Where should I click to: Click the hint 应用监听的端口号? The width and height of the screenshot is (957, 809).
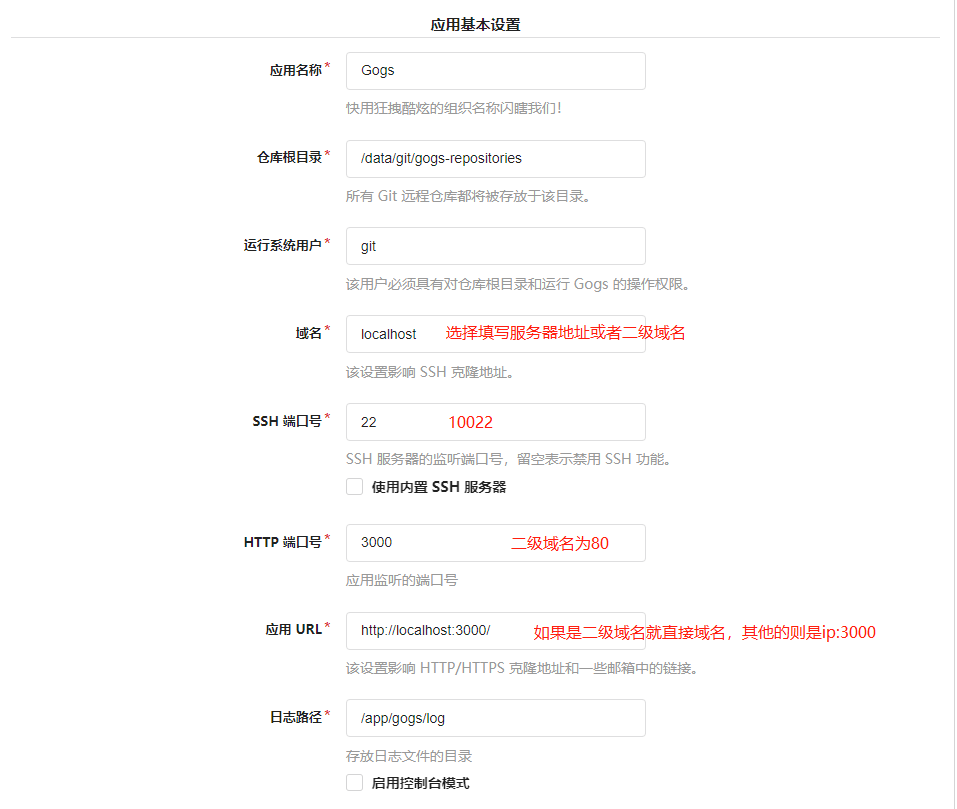pos(402,580)
